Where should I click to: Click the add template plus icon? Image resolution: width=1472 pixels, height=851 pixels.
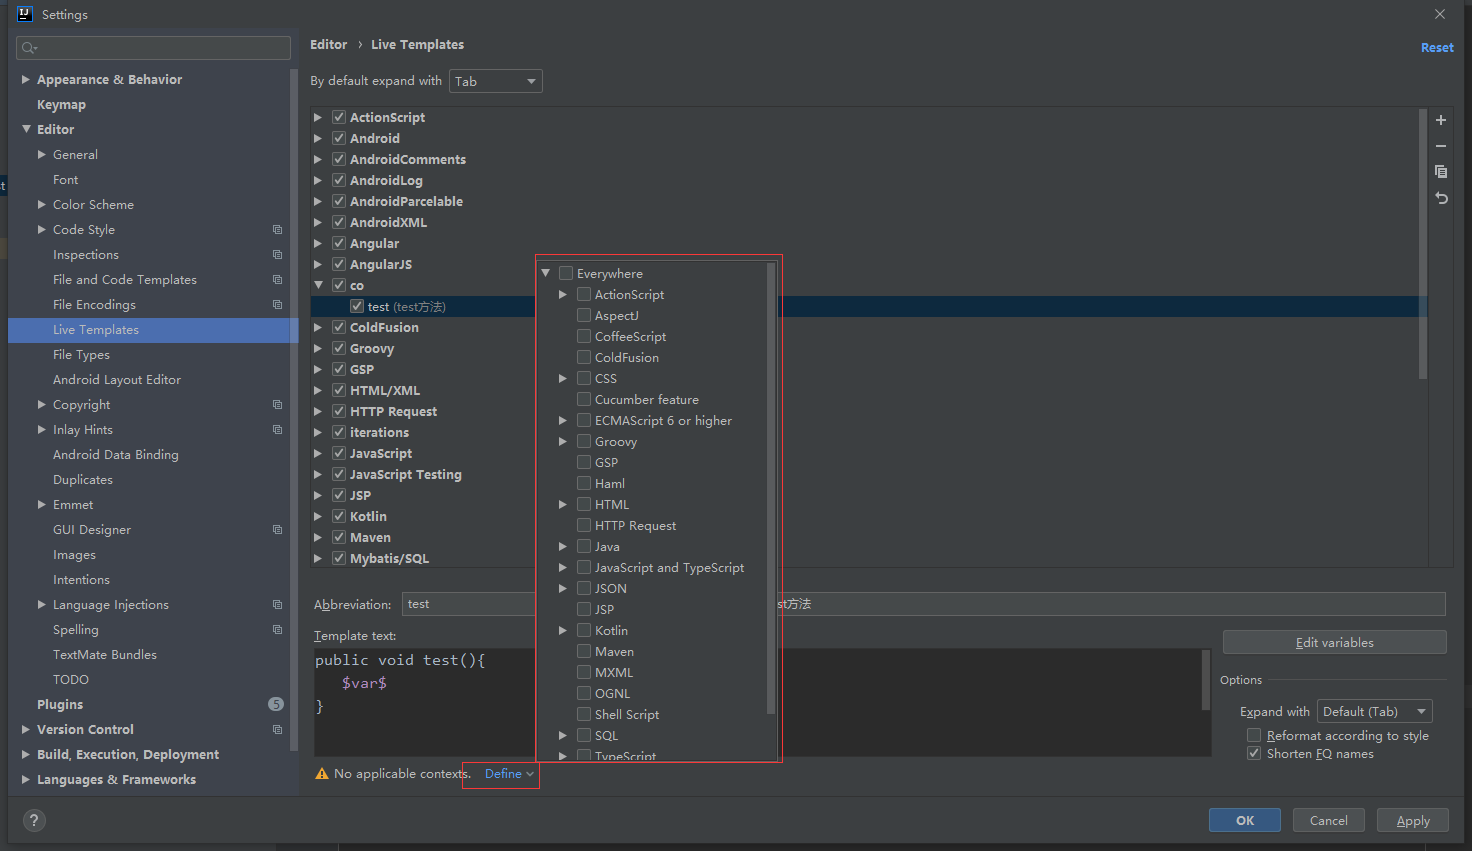pos(1441,120)
